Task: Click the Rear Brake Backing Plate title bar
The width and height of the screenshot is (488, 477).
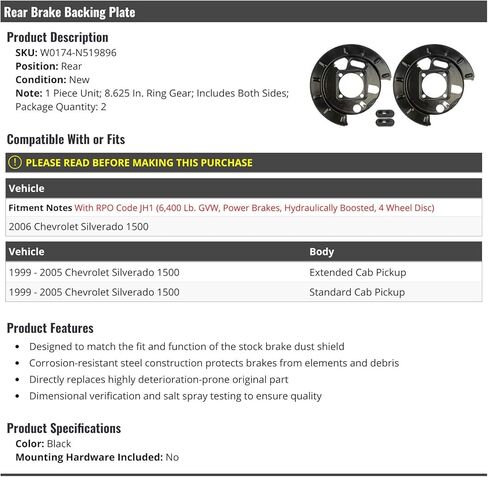Action: click(244, 12)
